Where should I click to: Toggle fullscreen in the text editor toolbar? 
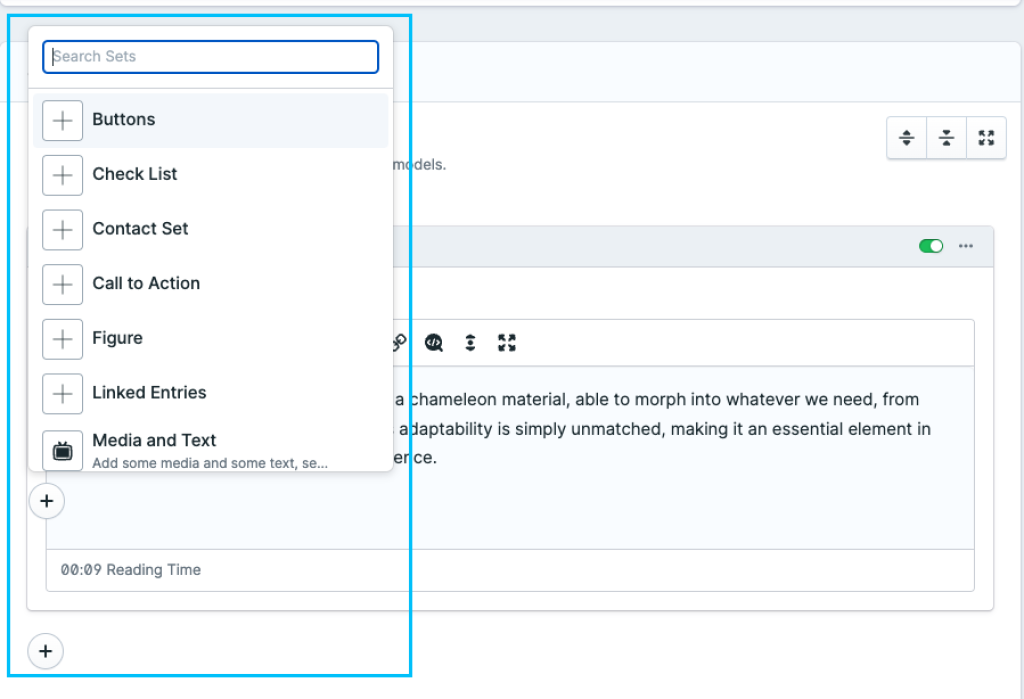507,343
